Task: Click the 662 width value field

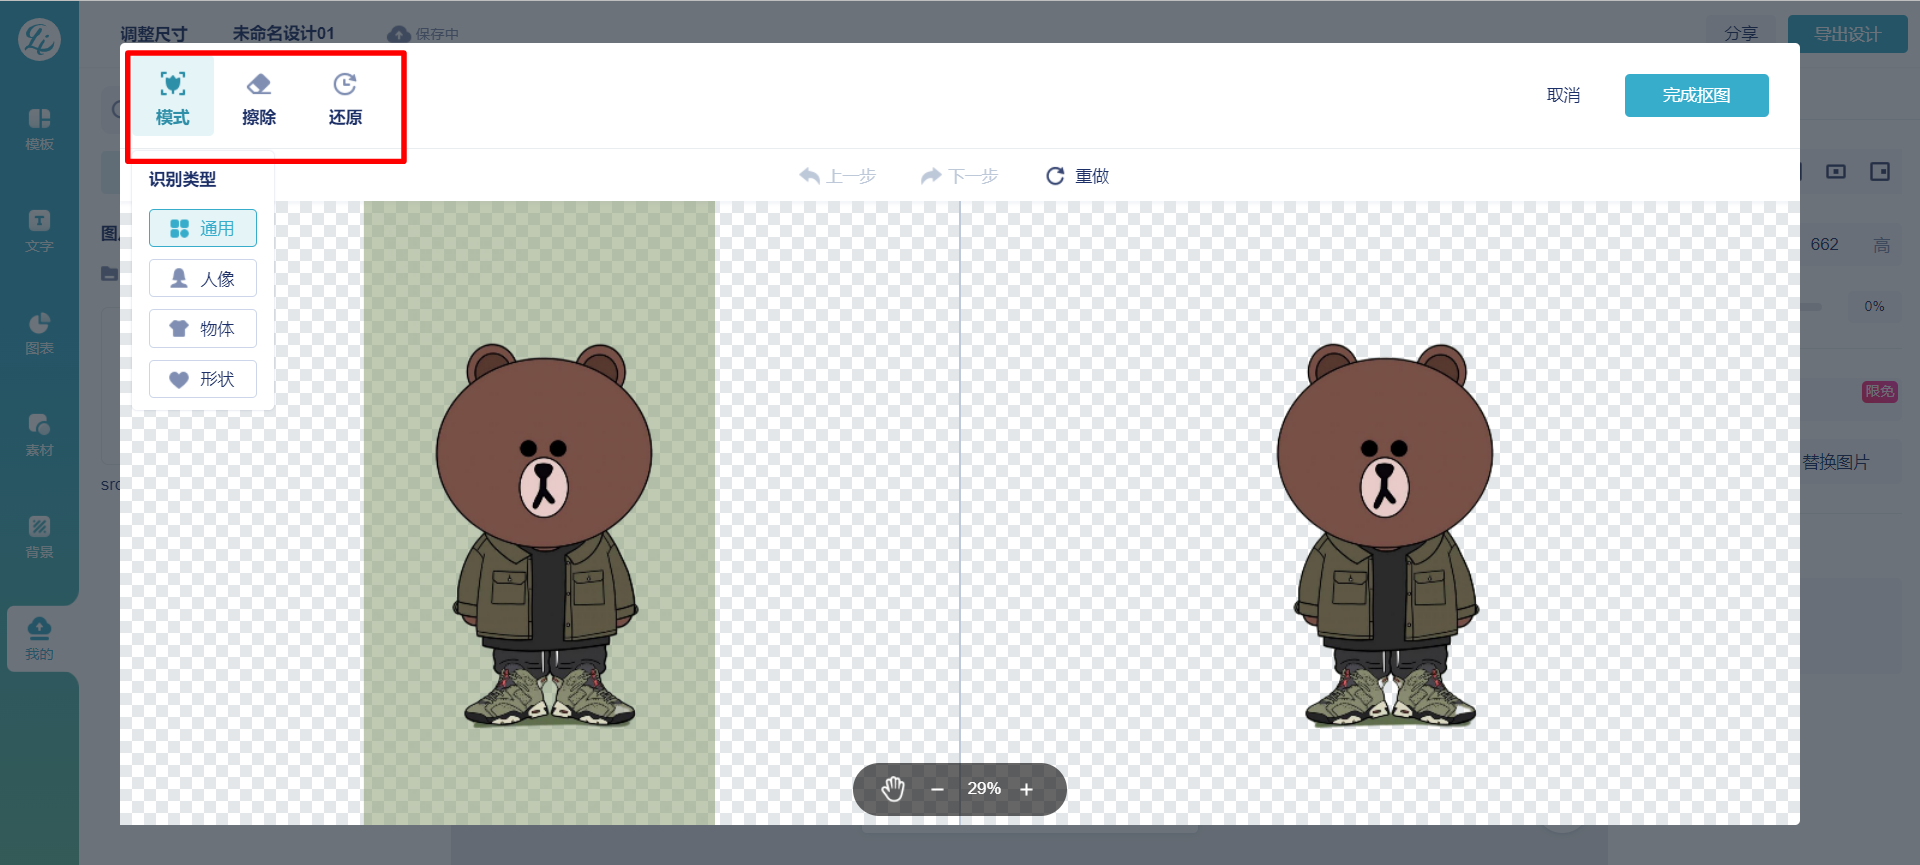Action: click(1824, 245)
